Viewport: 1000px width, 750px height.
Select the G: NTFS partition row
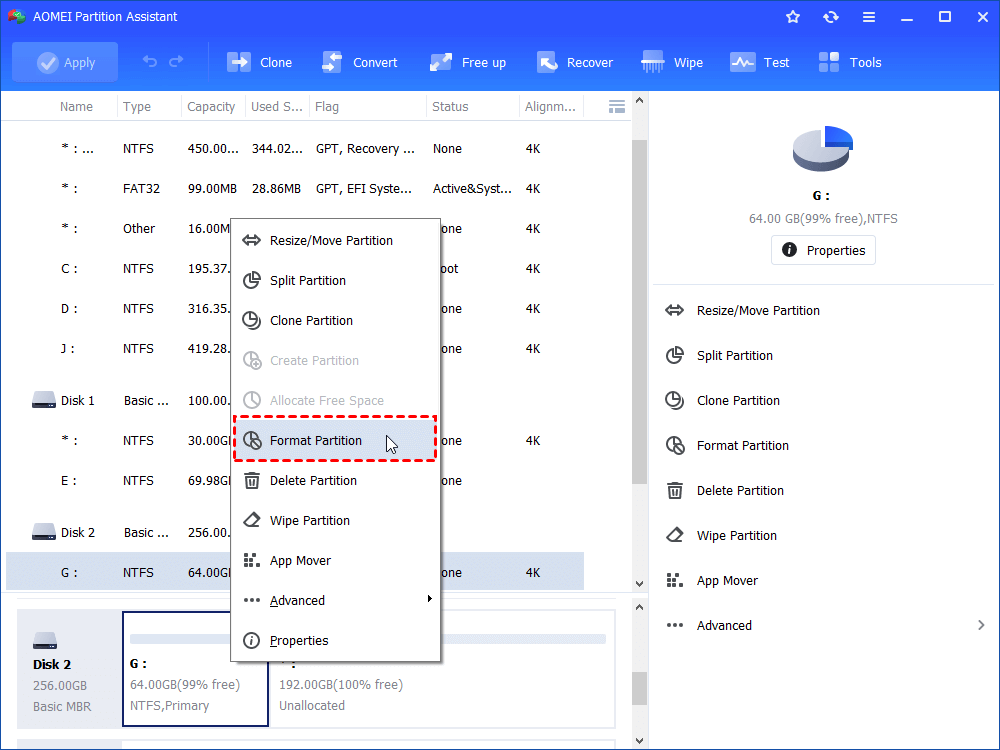[x=295, y=572]
